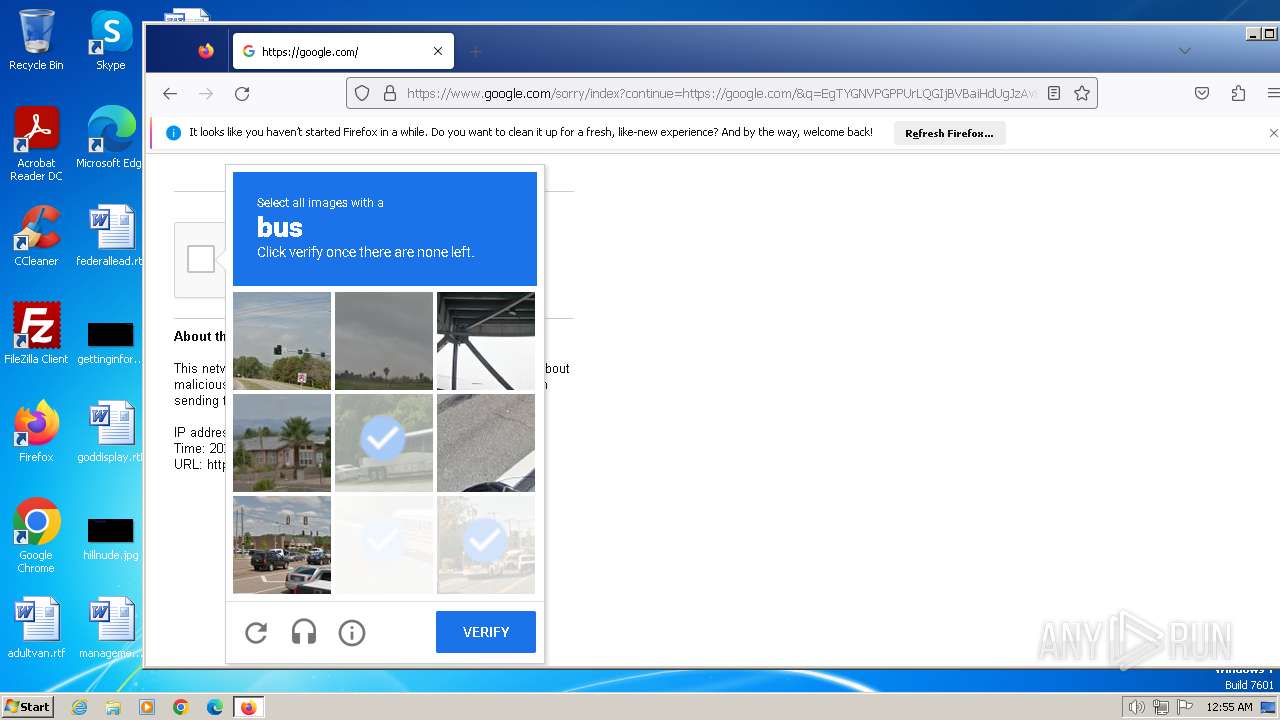Select the gettinginfor… desktop file
Image resolution: width=1280 pixels, height=720 pixels.
click(111, 343)
